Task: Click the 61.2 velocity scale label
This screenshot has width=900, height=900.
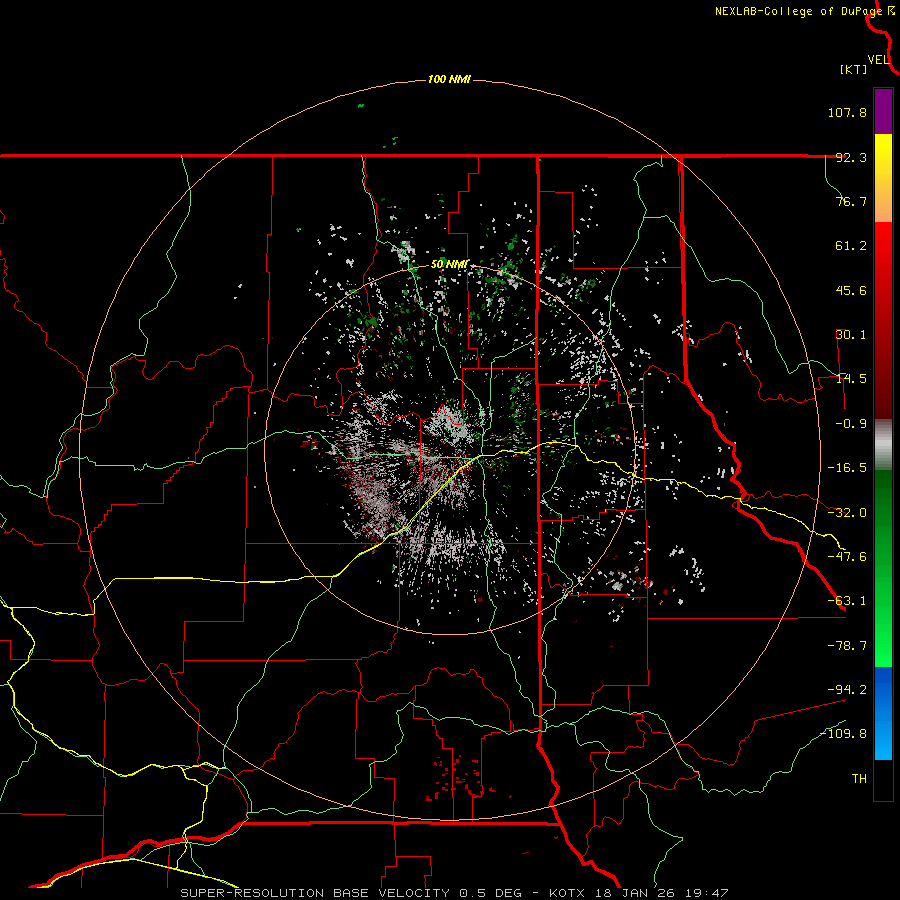Action: tap(851, 246)
